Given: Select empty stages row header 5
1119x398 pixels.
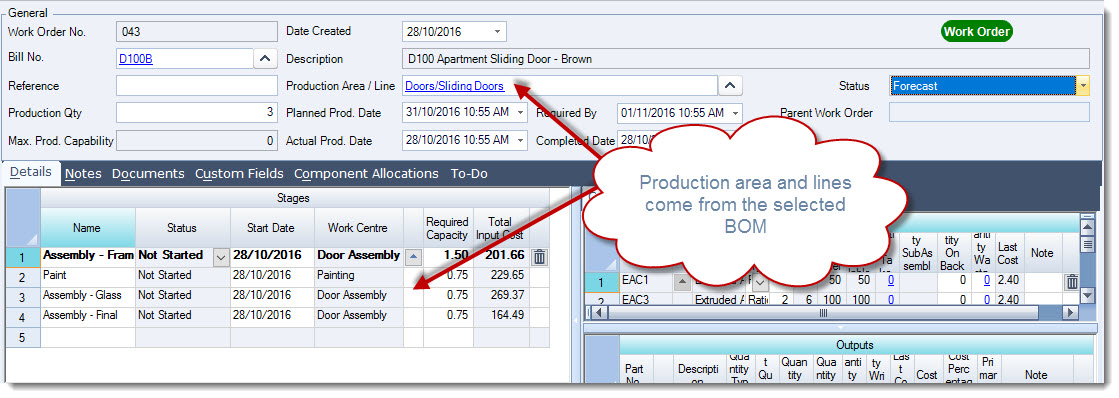Looking at the screenshot, I should point(22,337).
